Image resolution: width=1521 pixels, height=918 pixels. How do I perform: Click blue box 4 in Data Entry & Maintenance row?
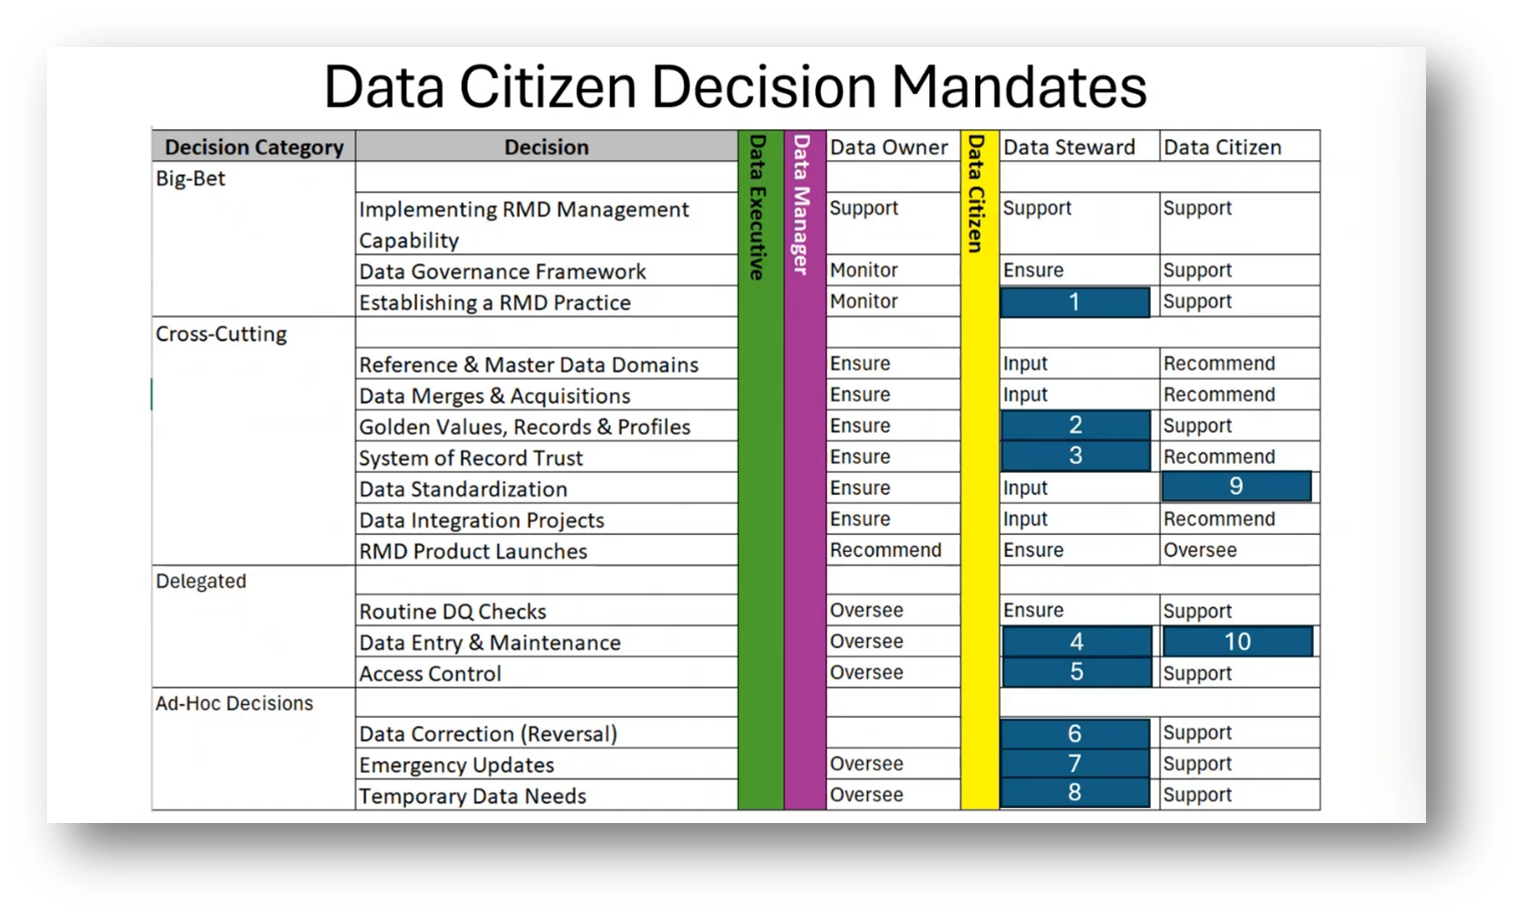pyautogui.click(x=1076, y=641)
